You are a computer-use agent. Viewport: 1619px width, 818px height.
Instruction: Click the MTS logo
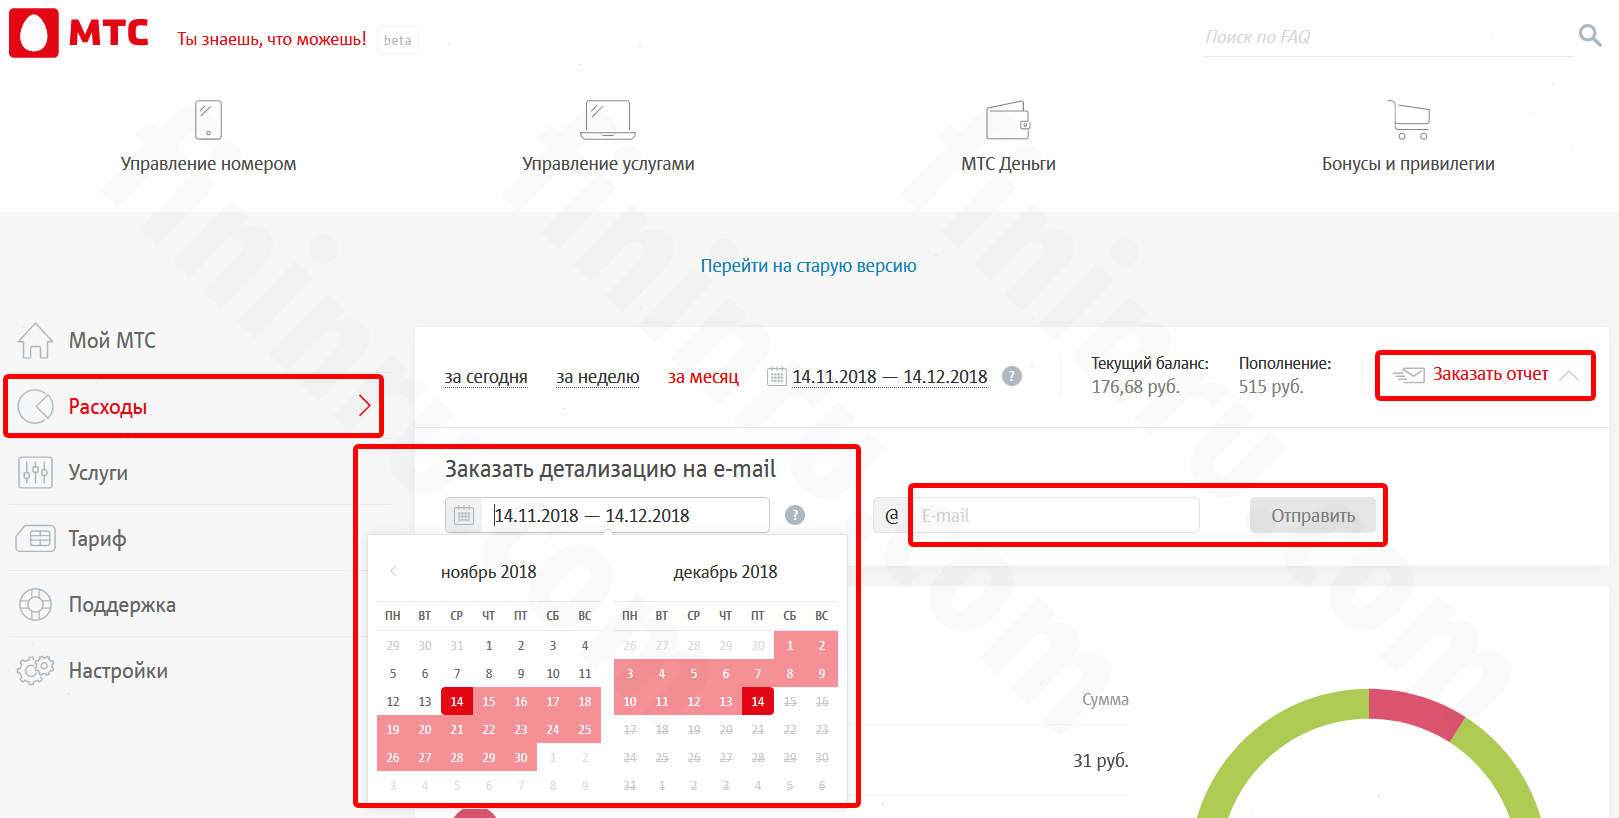coord(79,33)
